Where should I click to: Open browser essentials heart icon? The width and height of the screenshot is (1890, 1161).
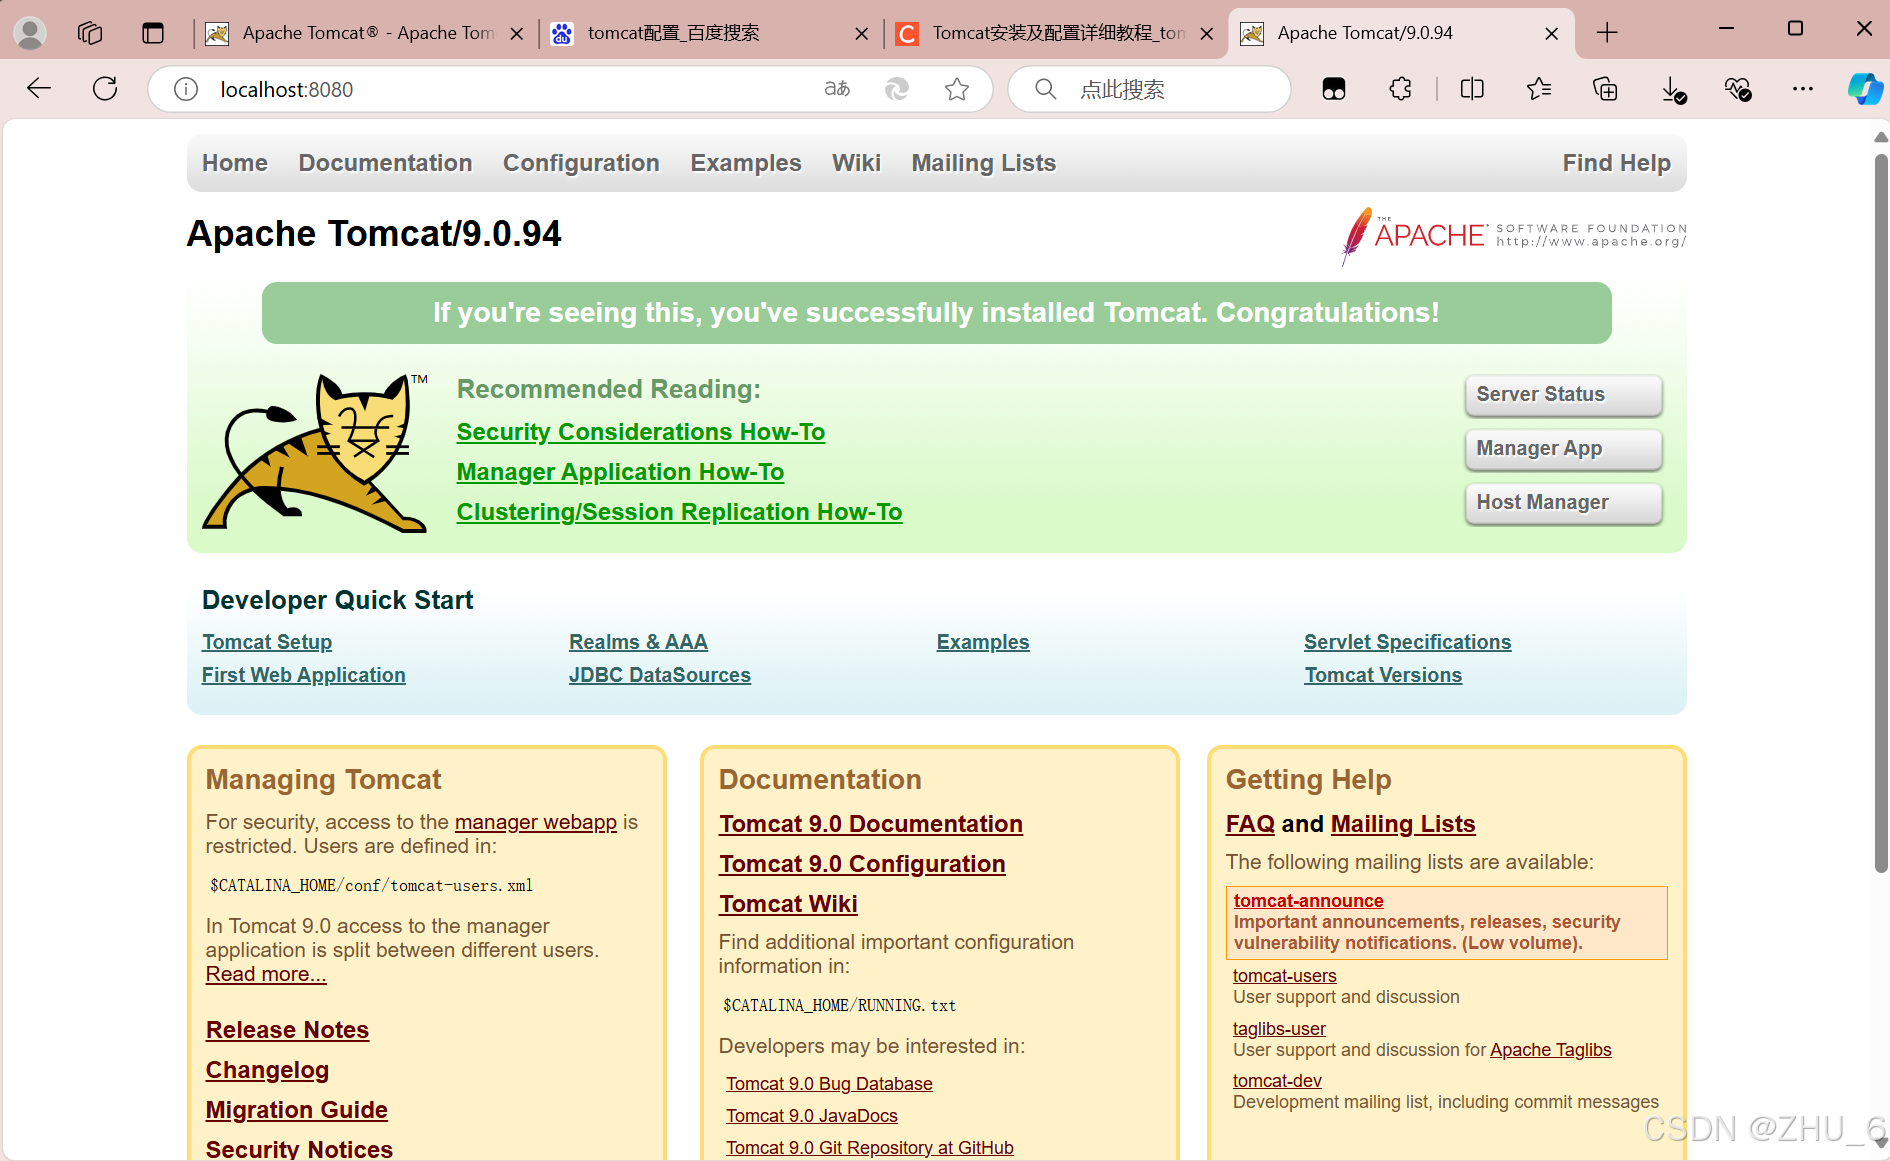1738,89
